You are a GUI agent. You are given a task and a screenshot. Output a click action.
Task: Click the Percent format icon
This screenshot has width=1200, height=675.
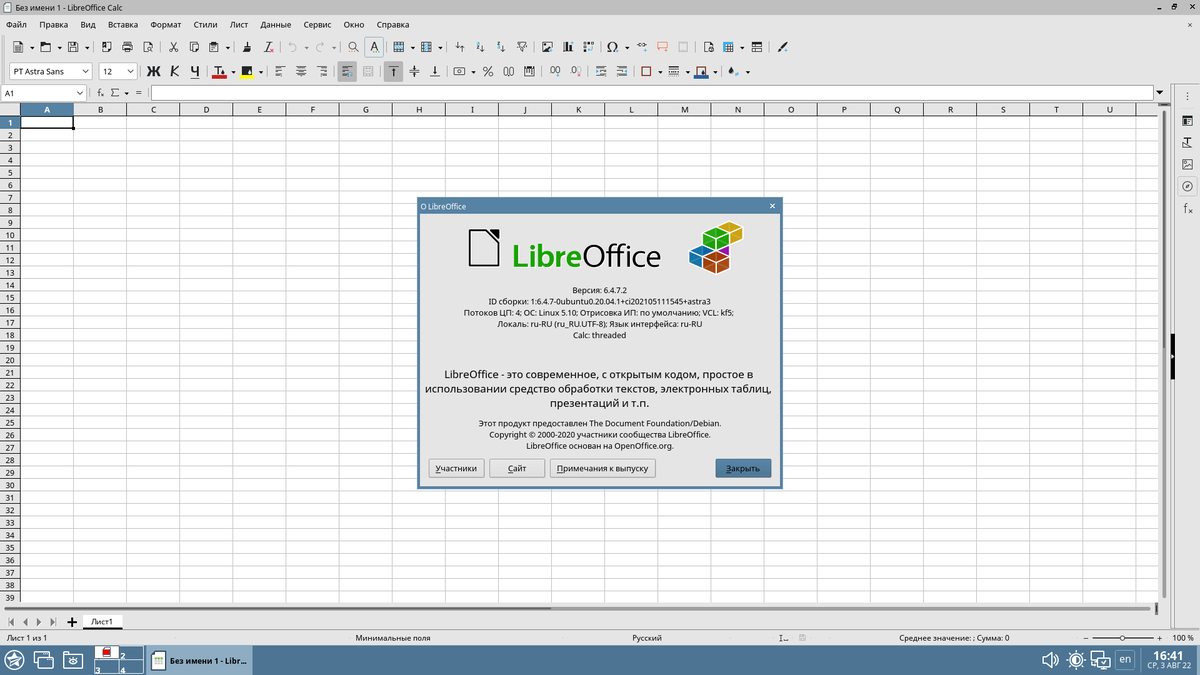tap(488, 71)
